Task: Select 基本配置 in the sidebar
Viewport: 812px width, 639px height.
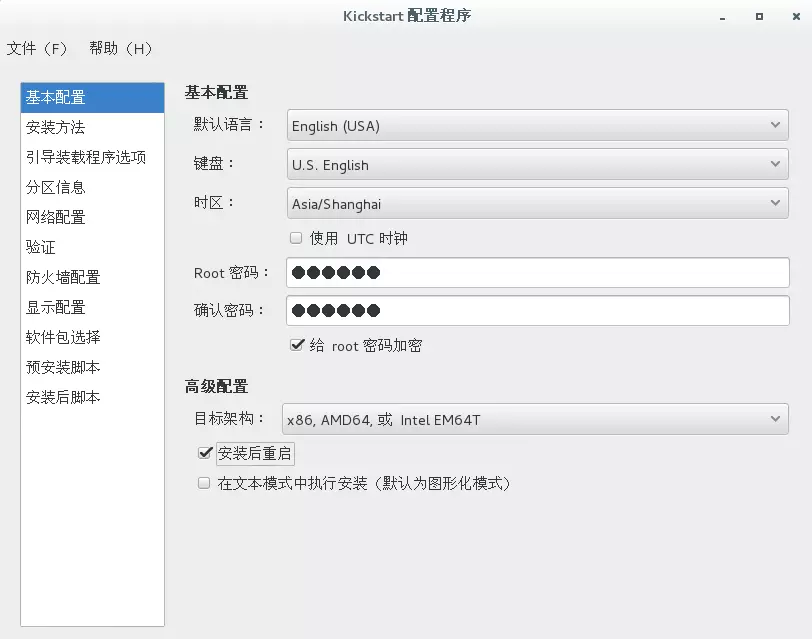Action: coord(93,97)
